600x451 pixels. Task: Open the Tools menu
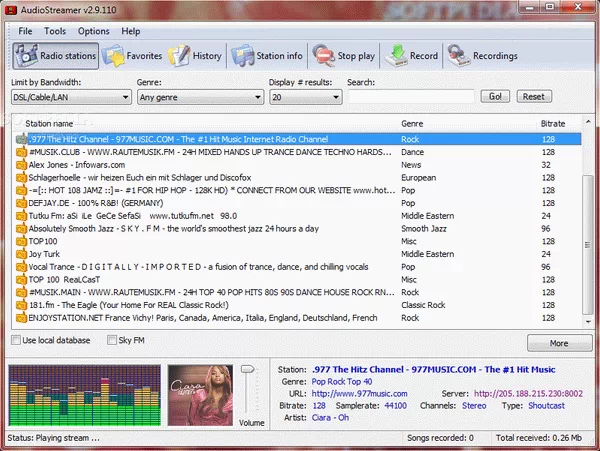coord(55,31)
